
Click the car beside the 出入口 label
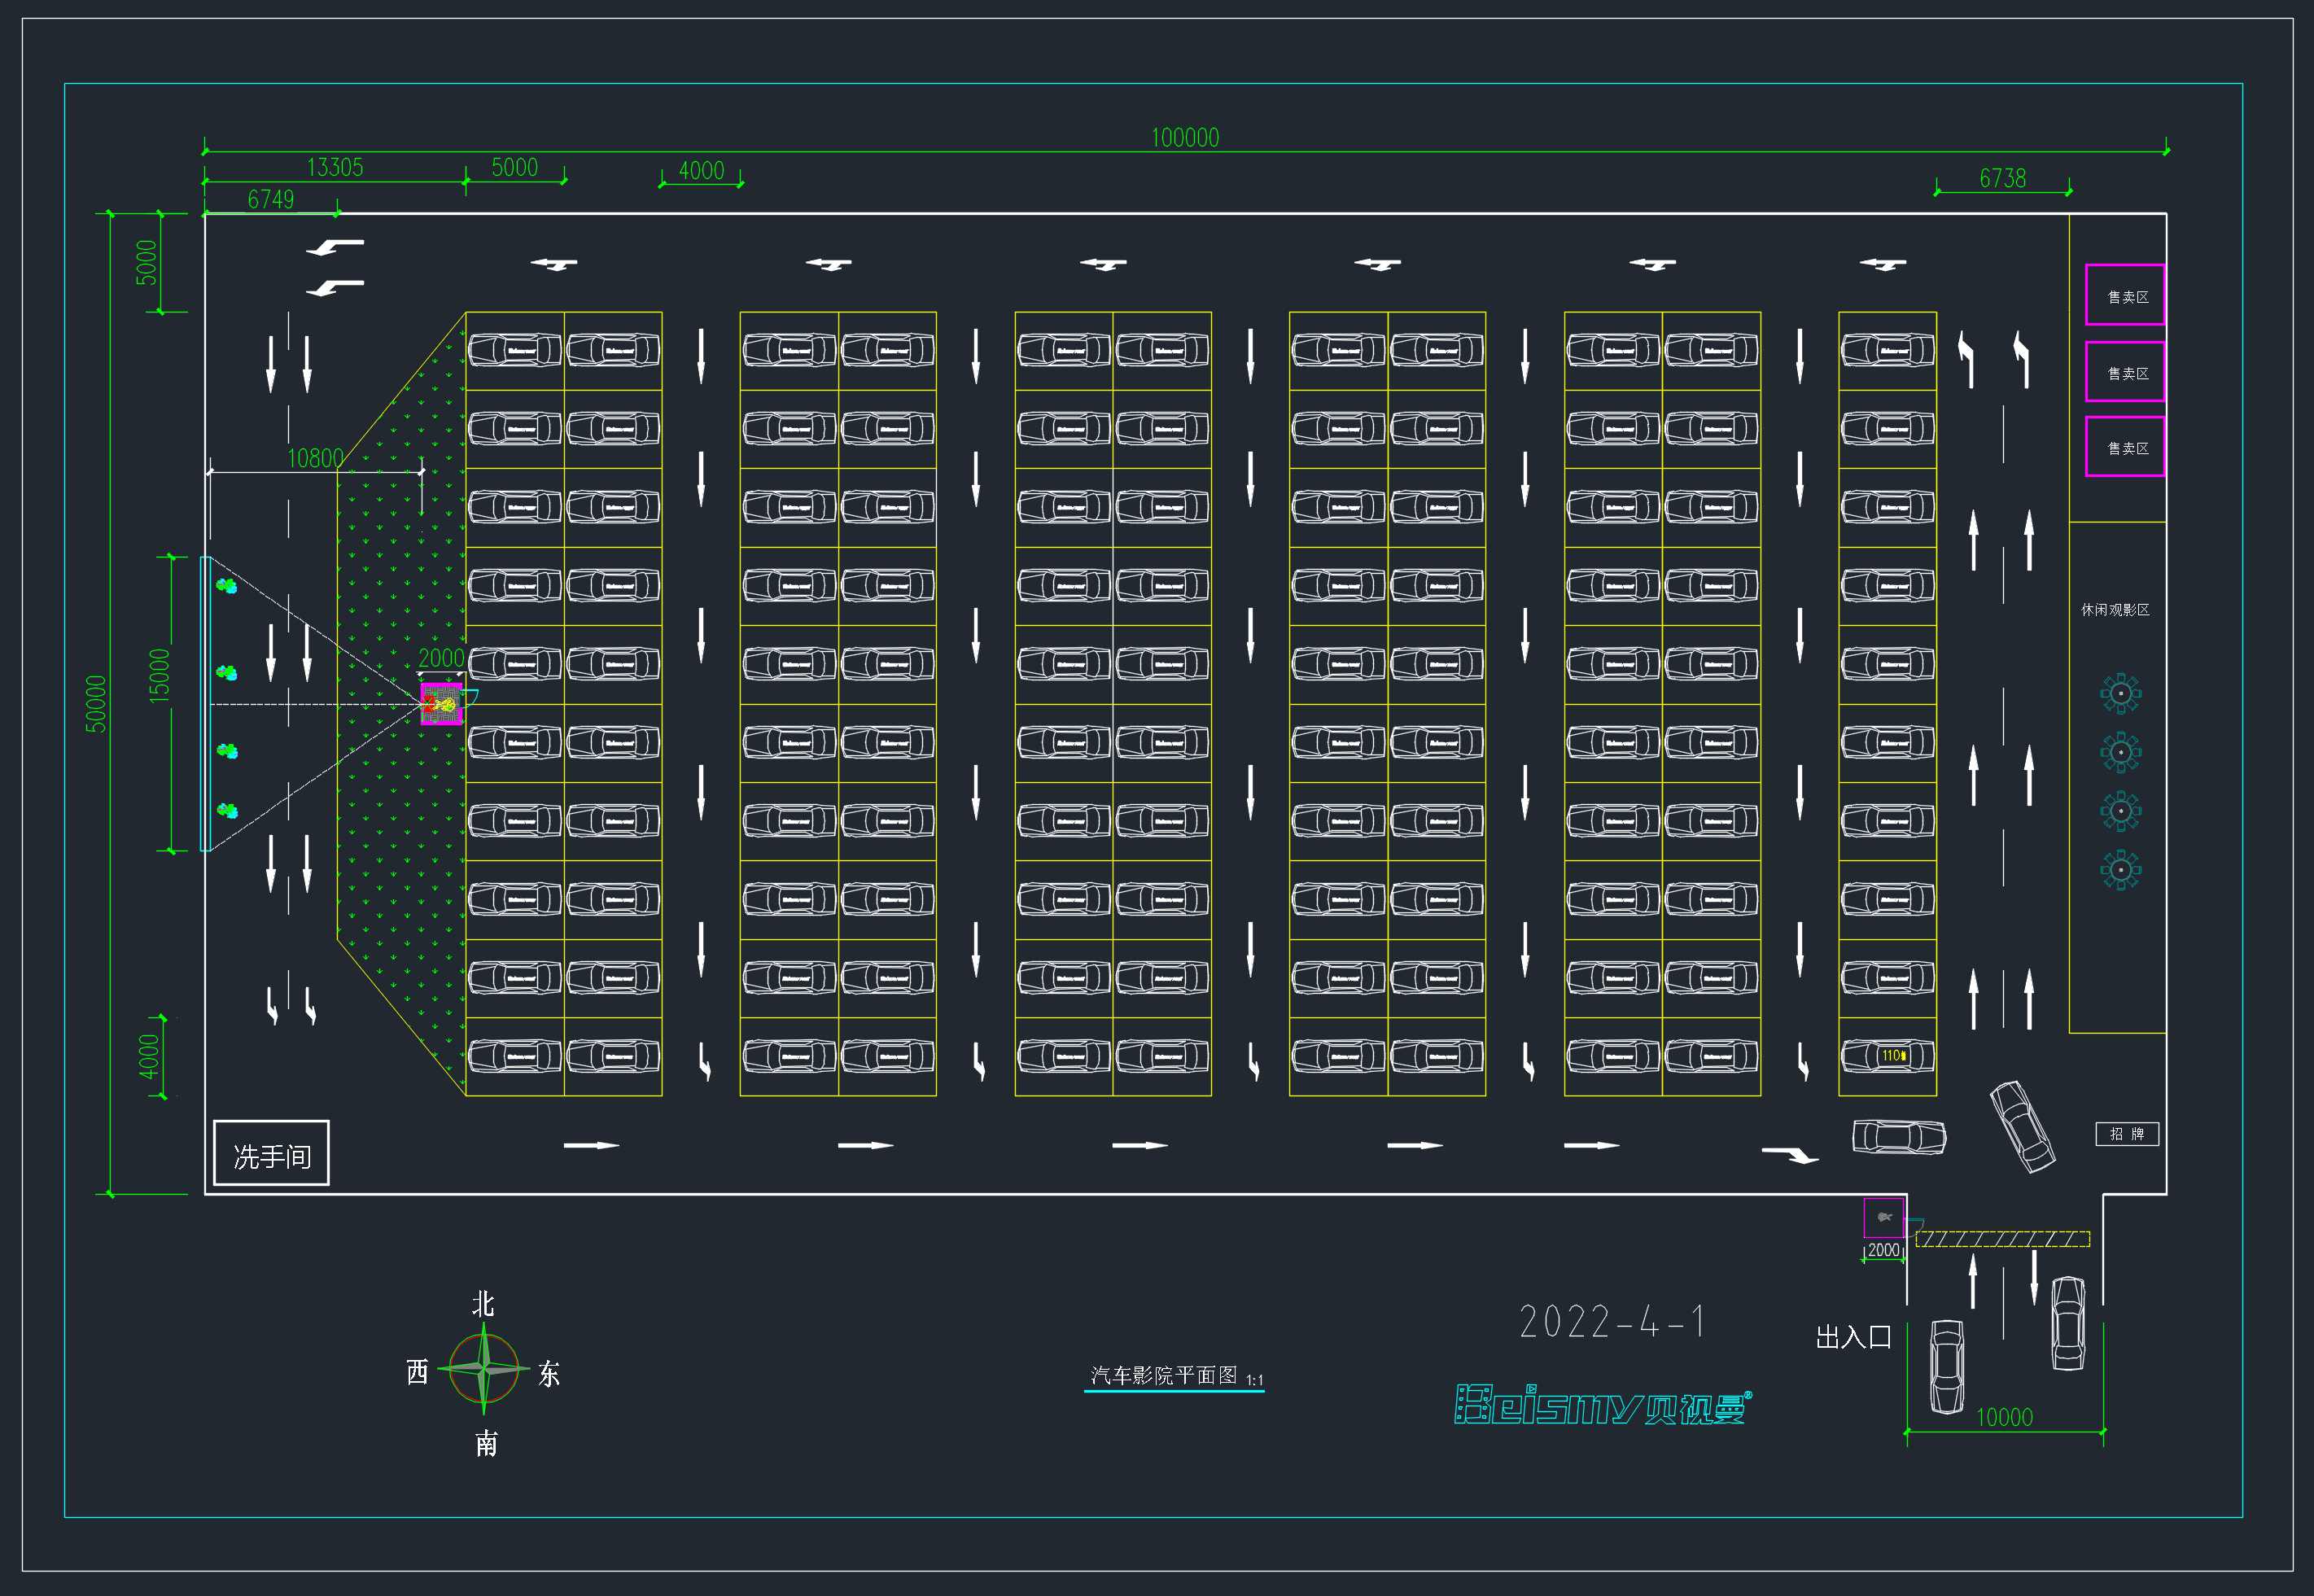tap(1947, 1367)
